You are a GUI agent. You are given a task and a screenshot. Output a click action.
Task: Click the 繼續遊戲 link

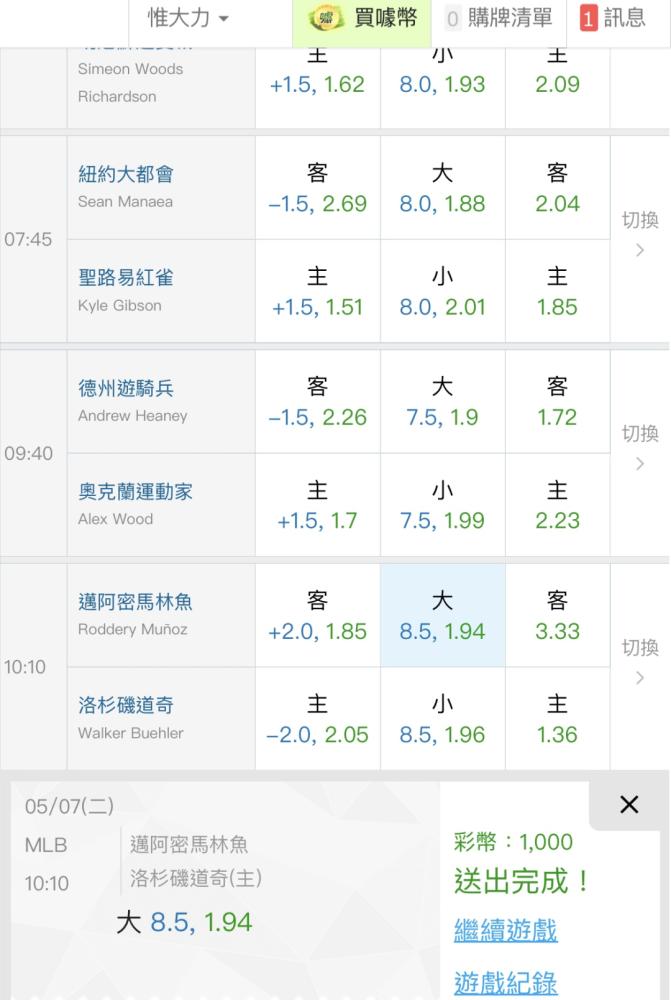point(505,930)
